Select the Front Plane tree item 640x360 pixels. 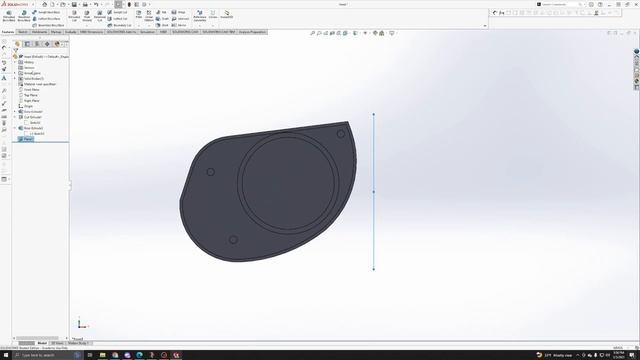pyautogui.click(x=29, y=89)
